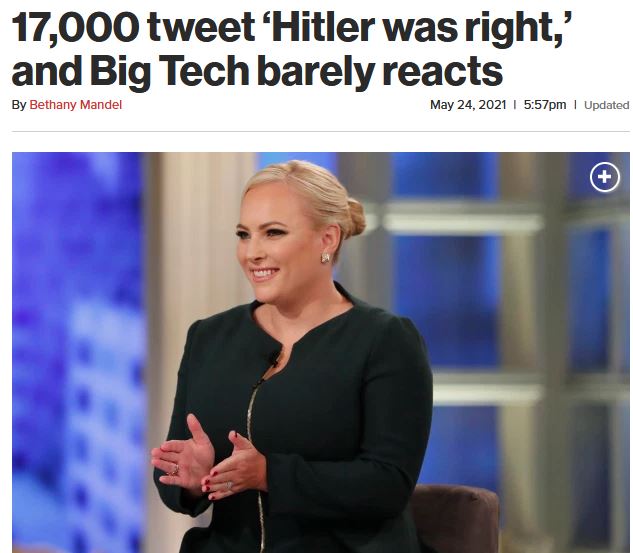Click the '5:57pm' publish time

(545, 105)
